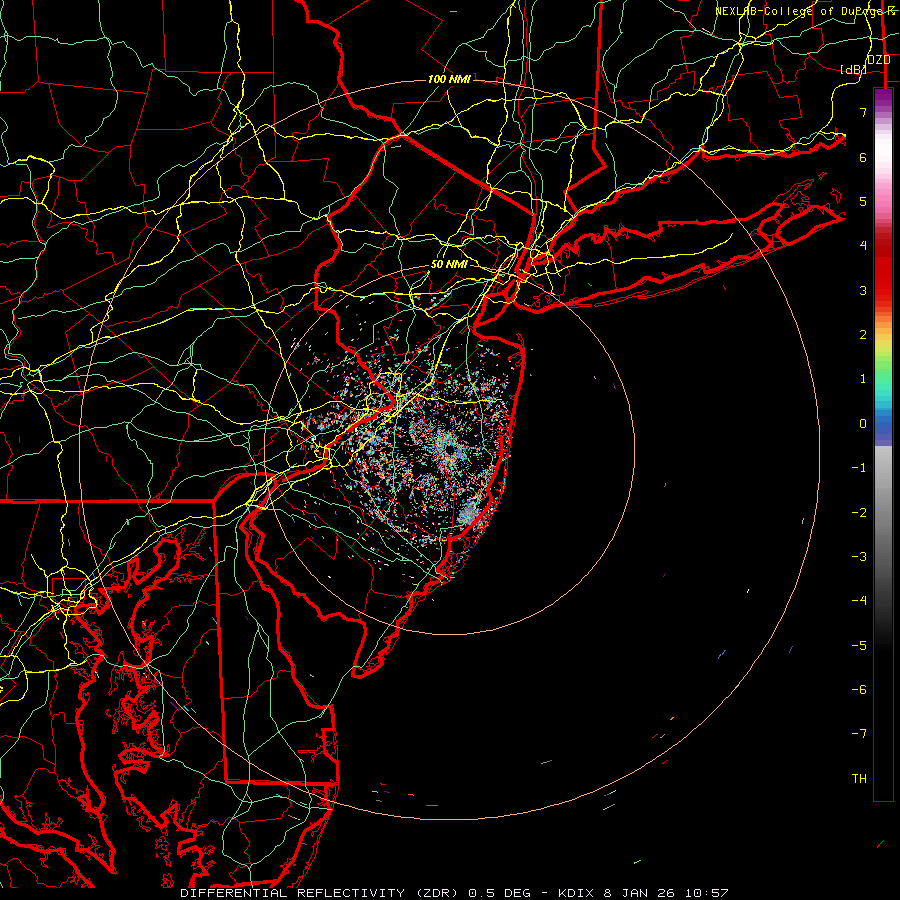Click the "0" value on the color scale
This screenshot has height=900, width=900.
tap(863, 424)
